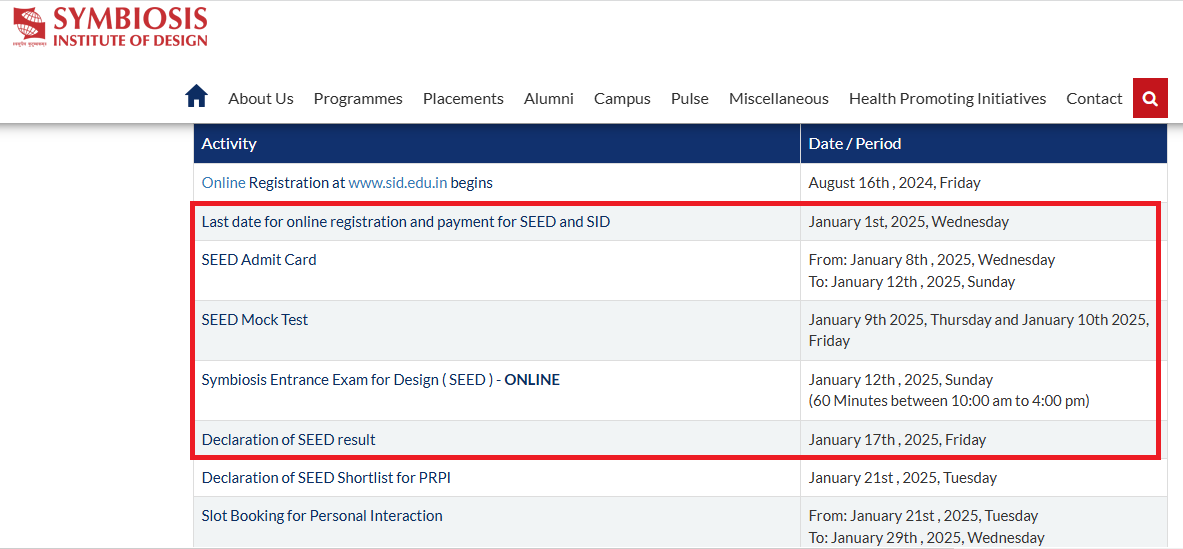The width and height of the screenshot is (1183, 549).
Task: Click 'Slot Booking for Personal Interaction' label
Action: 322,516
